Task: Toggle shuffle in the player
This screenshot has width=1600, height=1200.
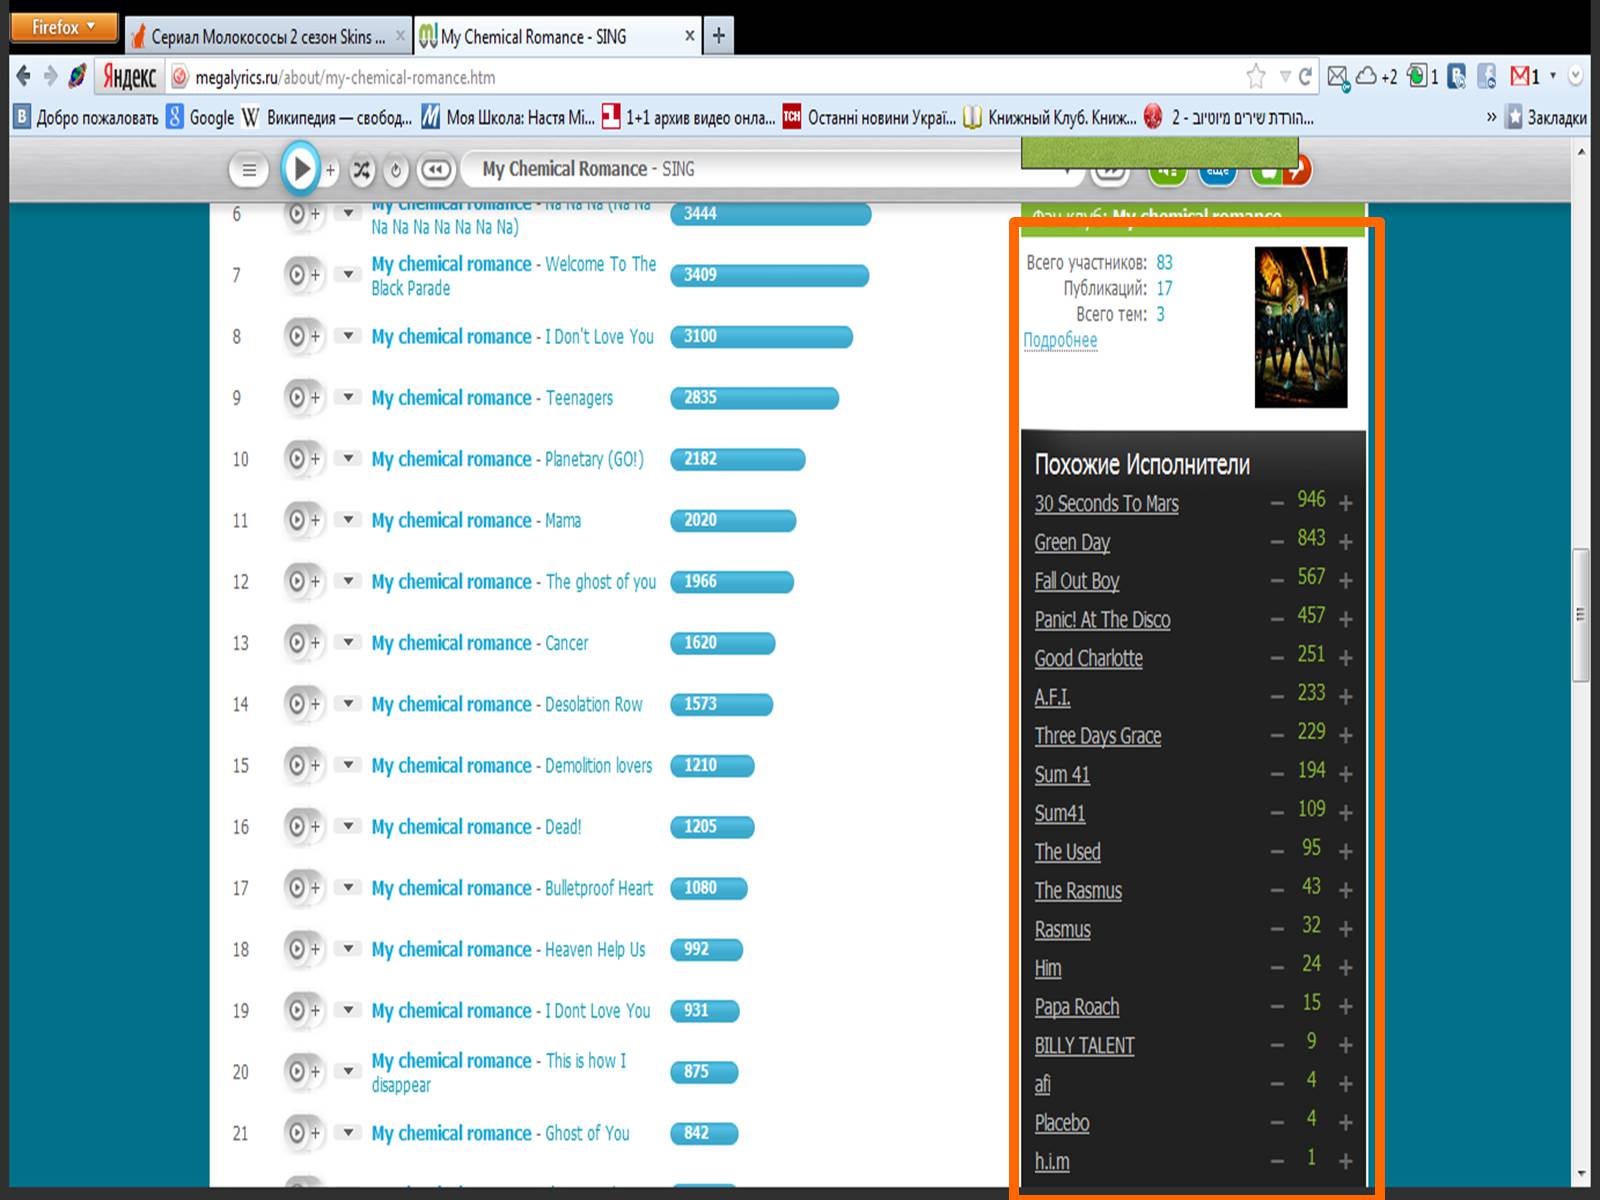Action: 361,170
